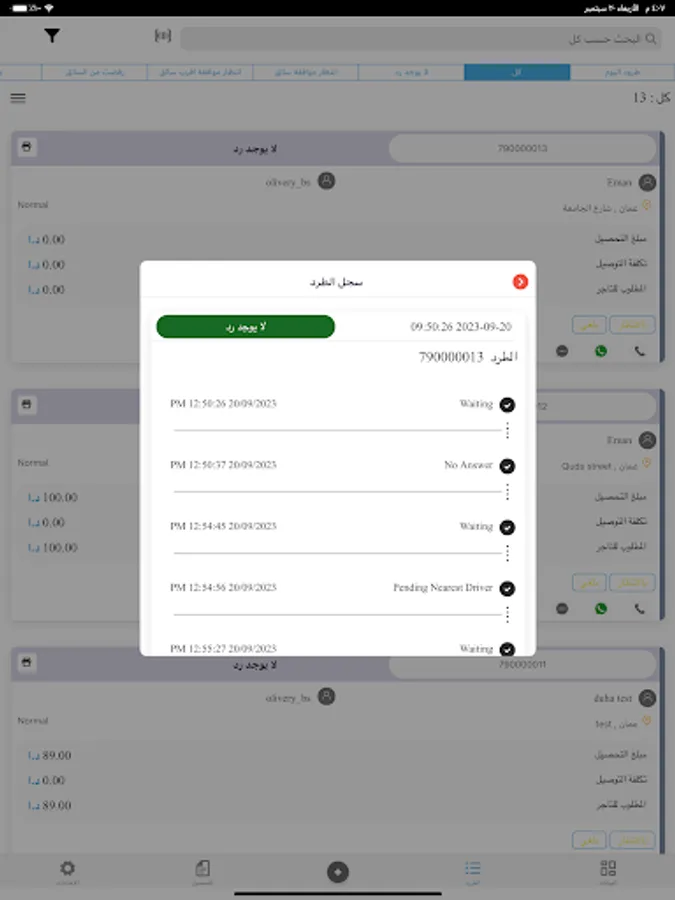Switch to the highlighted blue 'كل' tab
The height and width of the screenshot is (900, 675).
click(517, 72)
